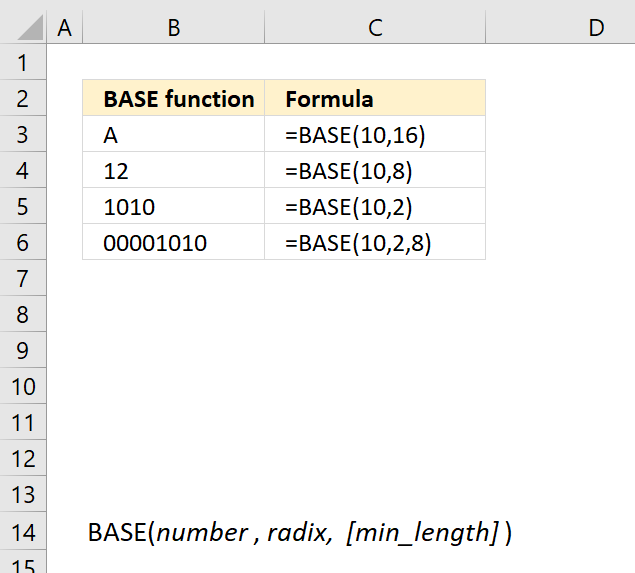635x573 pixels.
Task: Select column C header
Action: (375, 27)
